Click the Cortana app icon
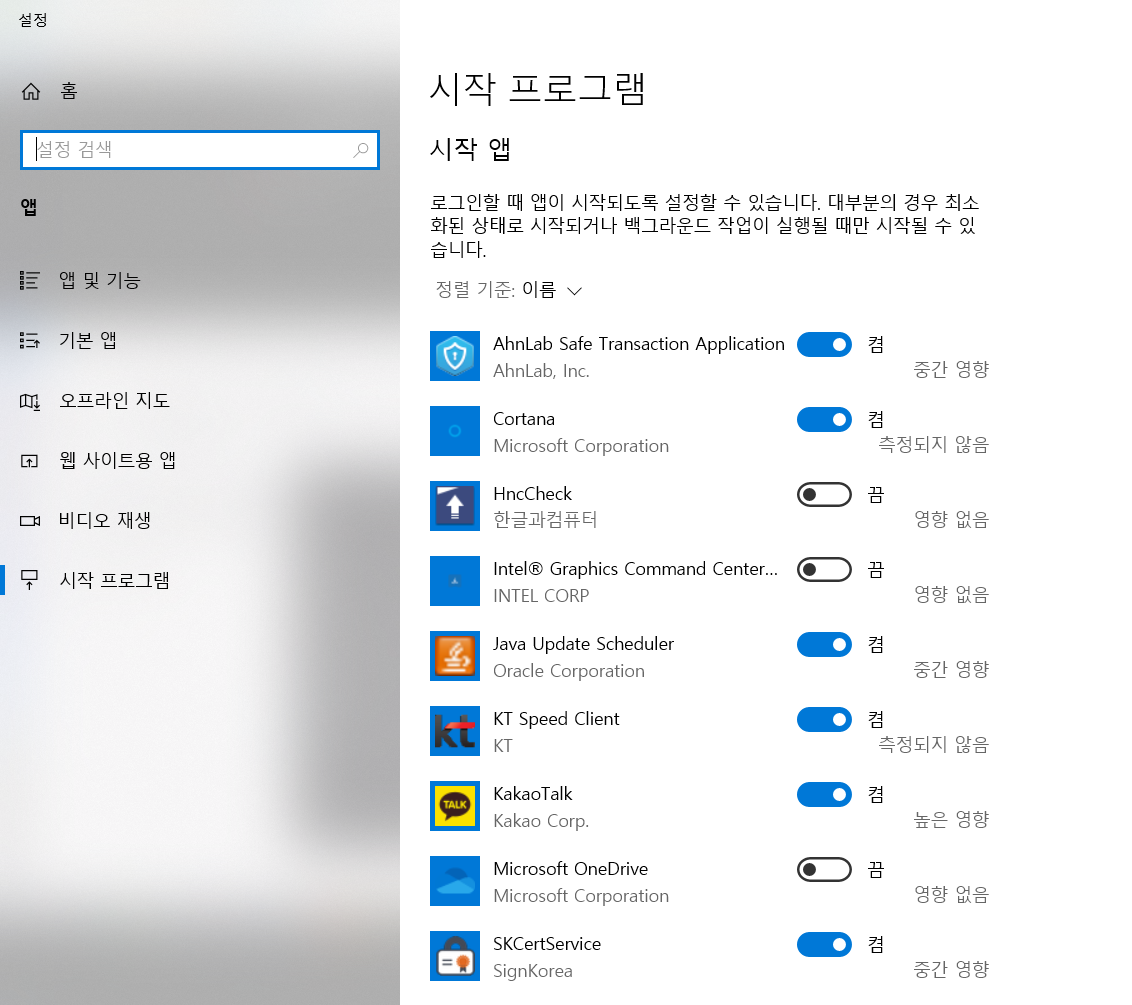This screenshot has width=1132, height=1005. tap(455, 431)
